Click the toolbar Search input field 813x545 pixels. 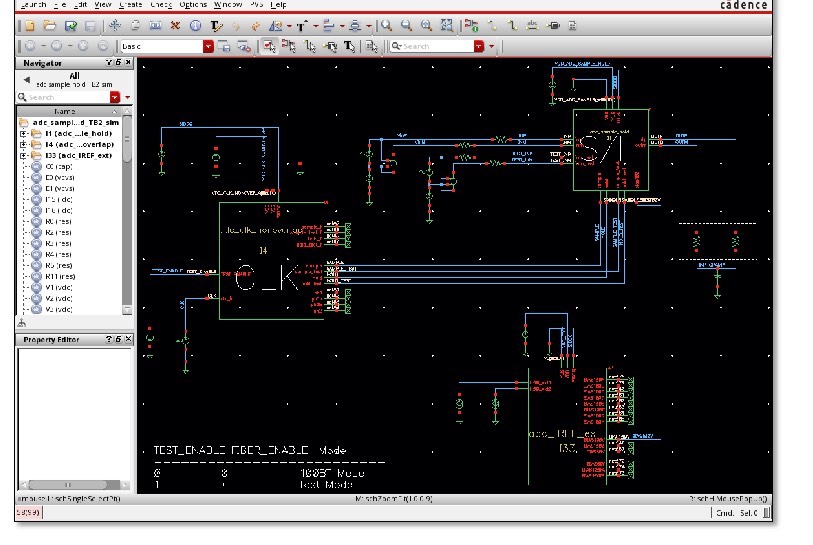point(432,46)
